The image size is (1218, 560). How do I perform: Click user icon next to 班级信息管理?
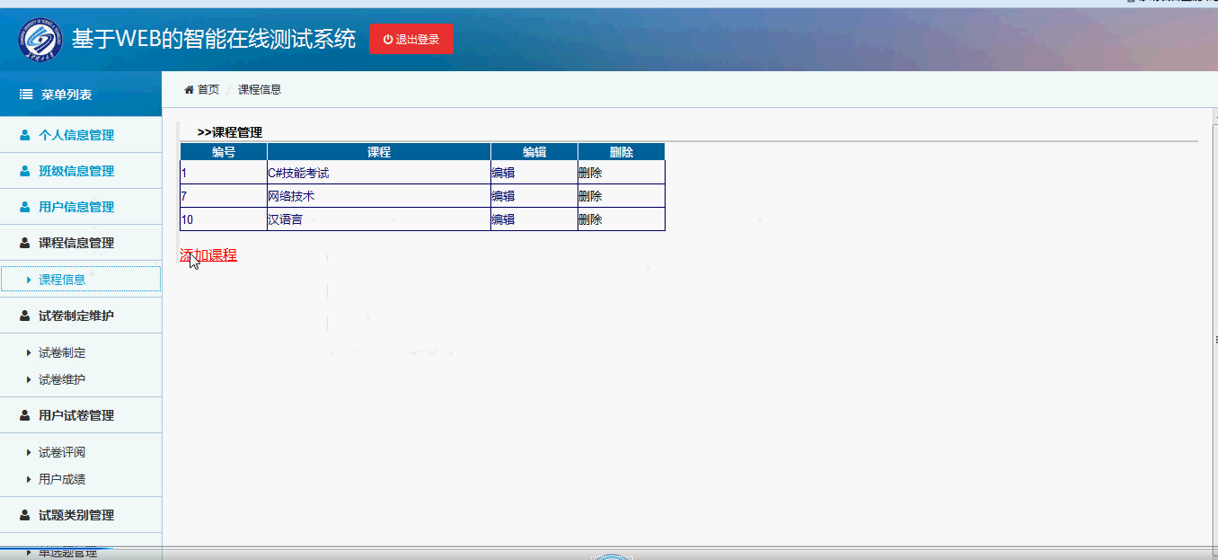[25, 171]
